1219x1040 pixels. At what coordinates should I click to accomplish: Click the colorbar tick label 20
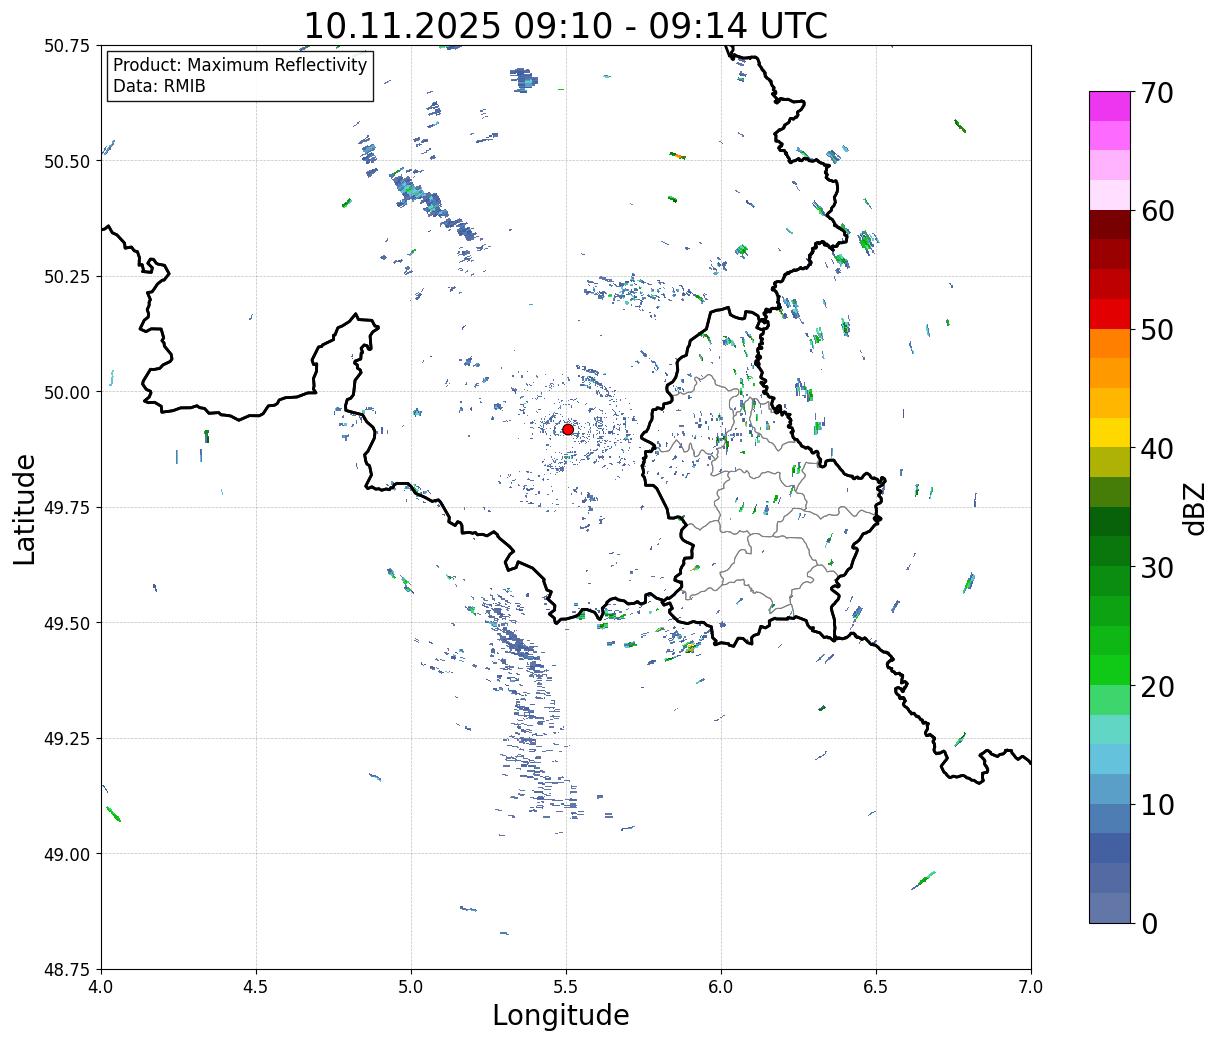click(x=1157, y=687)
